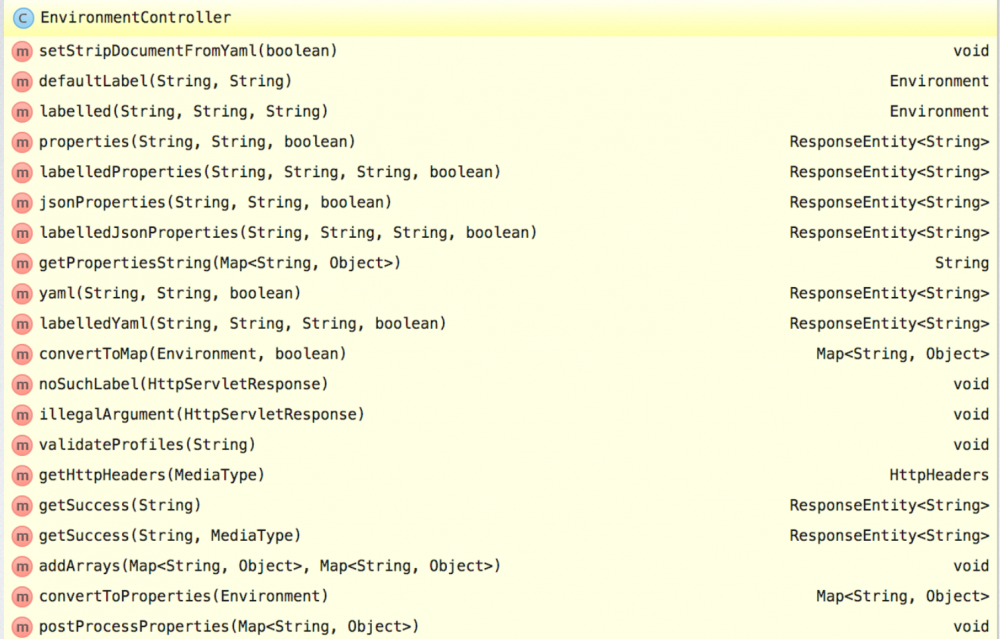1000x639 pixels.
Task: Select the EnvironmentController class entry
Action: (135, 17)
